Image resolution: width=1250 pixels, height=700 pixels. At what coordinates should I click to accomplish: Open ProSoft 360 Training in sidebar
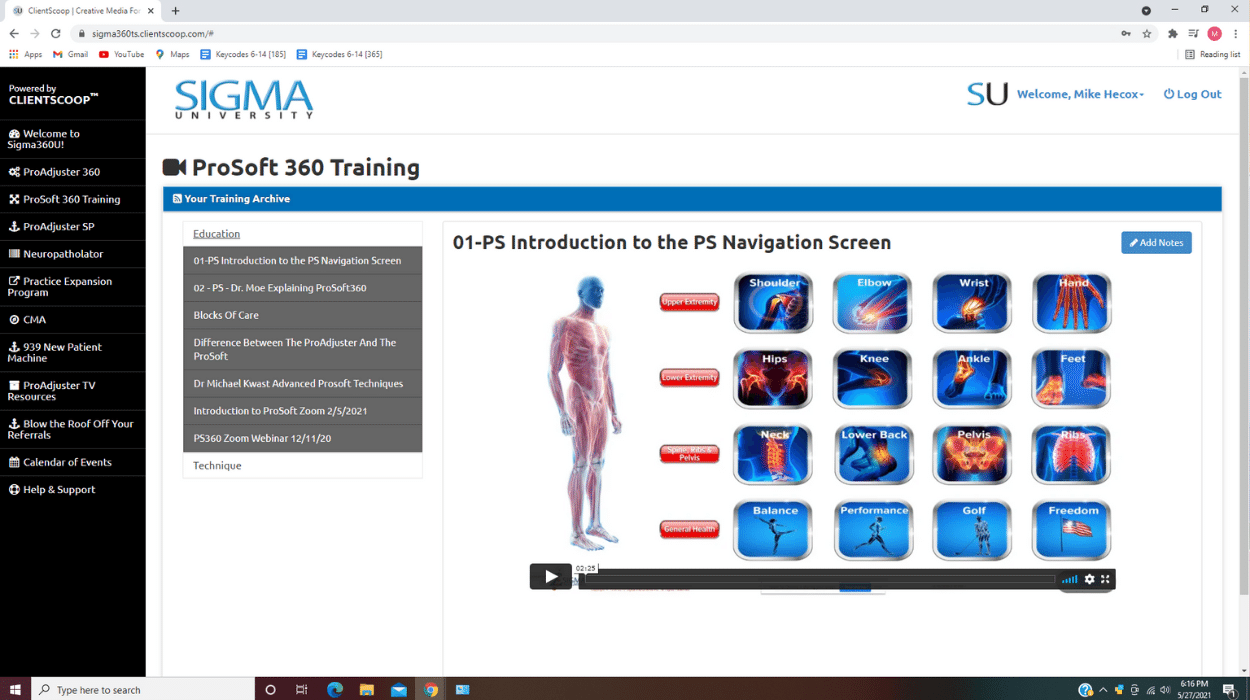[x=72, y=199]
